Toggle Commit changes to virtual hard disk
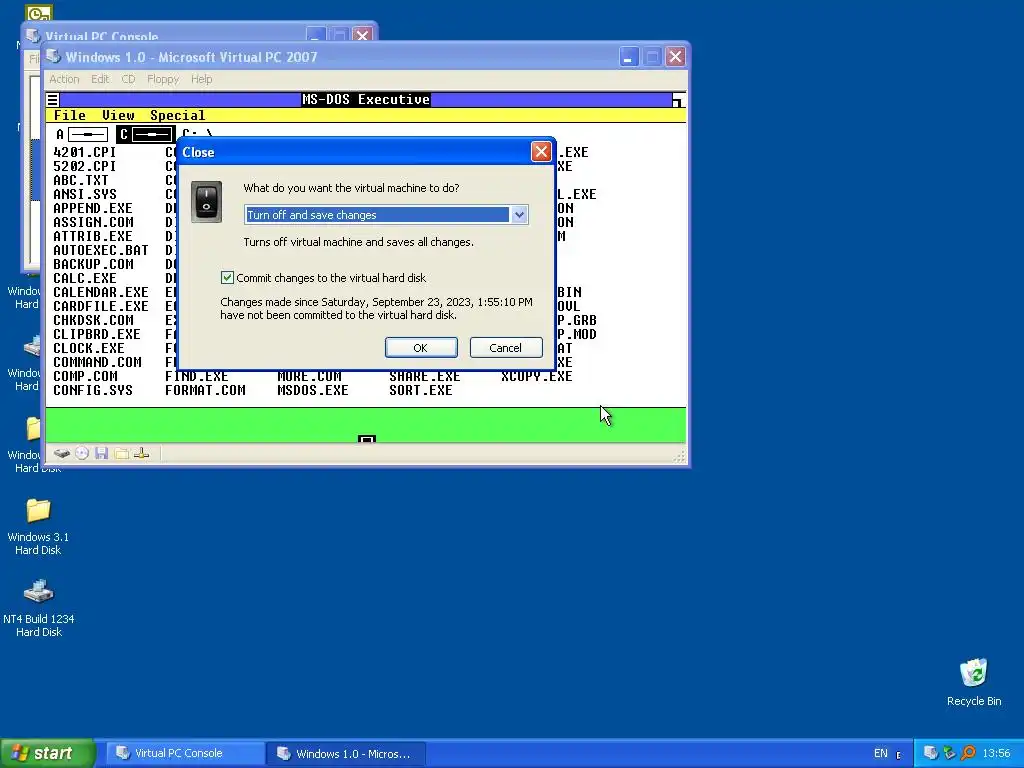This screenshot has width=1024, height=768. (x=227, y=278)
